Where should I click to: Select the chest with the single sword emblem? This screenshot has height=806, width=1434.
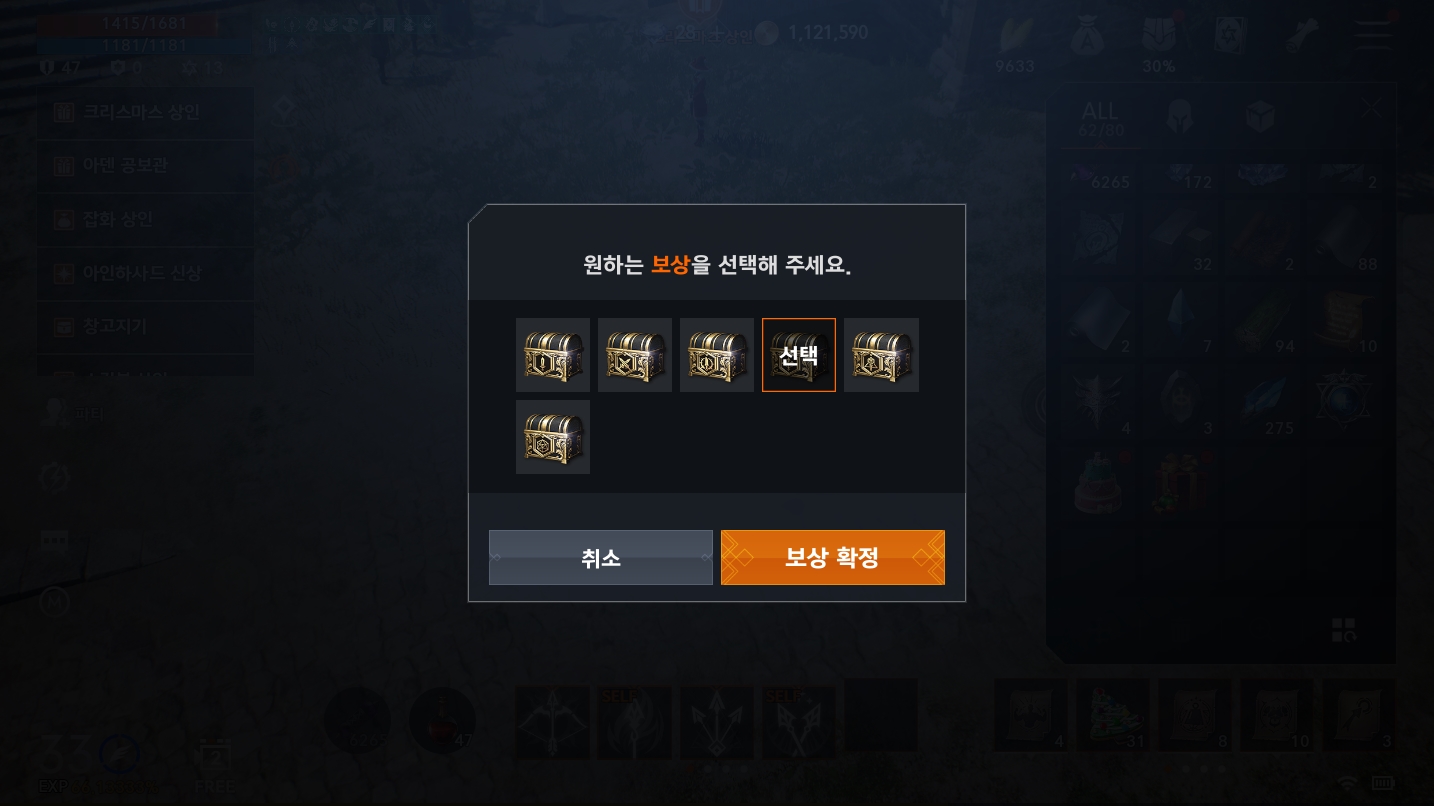click(x=553, y=355)
